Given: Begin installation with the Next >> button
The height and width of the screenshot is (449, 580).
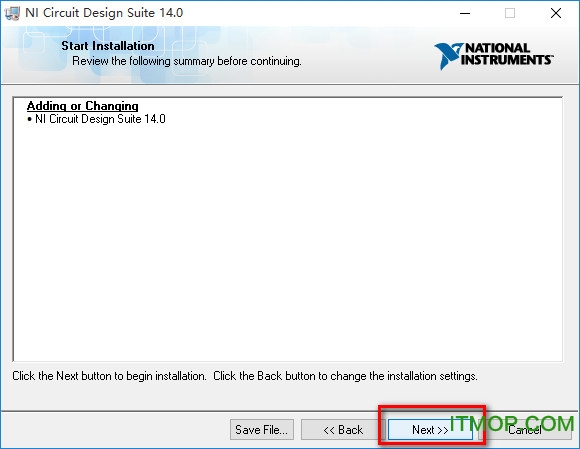Looking at the screenshot, I should tap(430, 430).
